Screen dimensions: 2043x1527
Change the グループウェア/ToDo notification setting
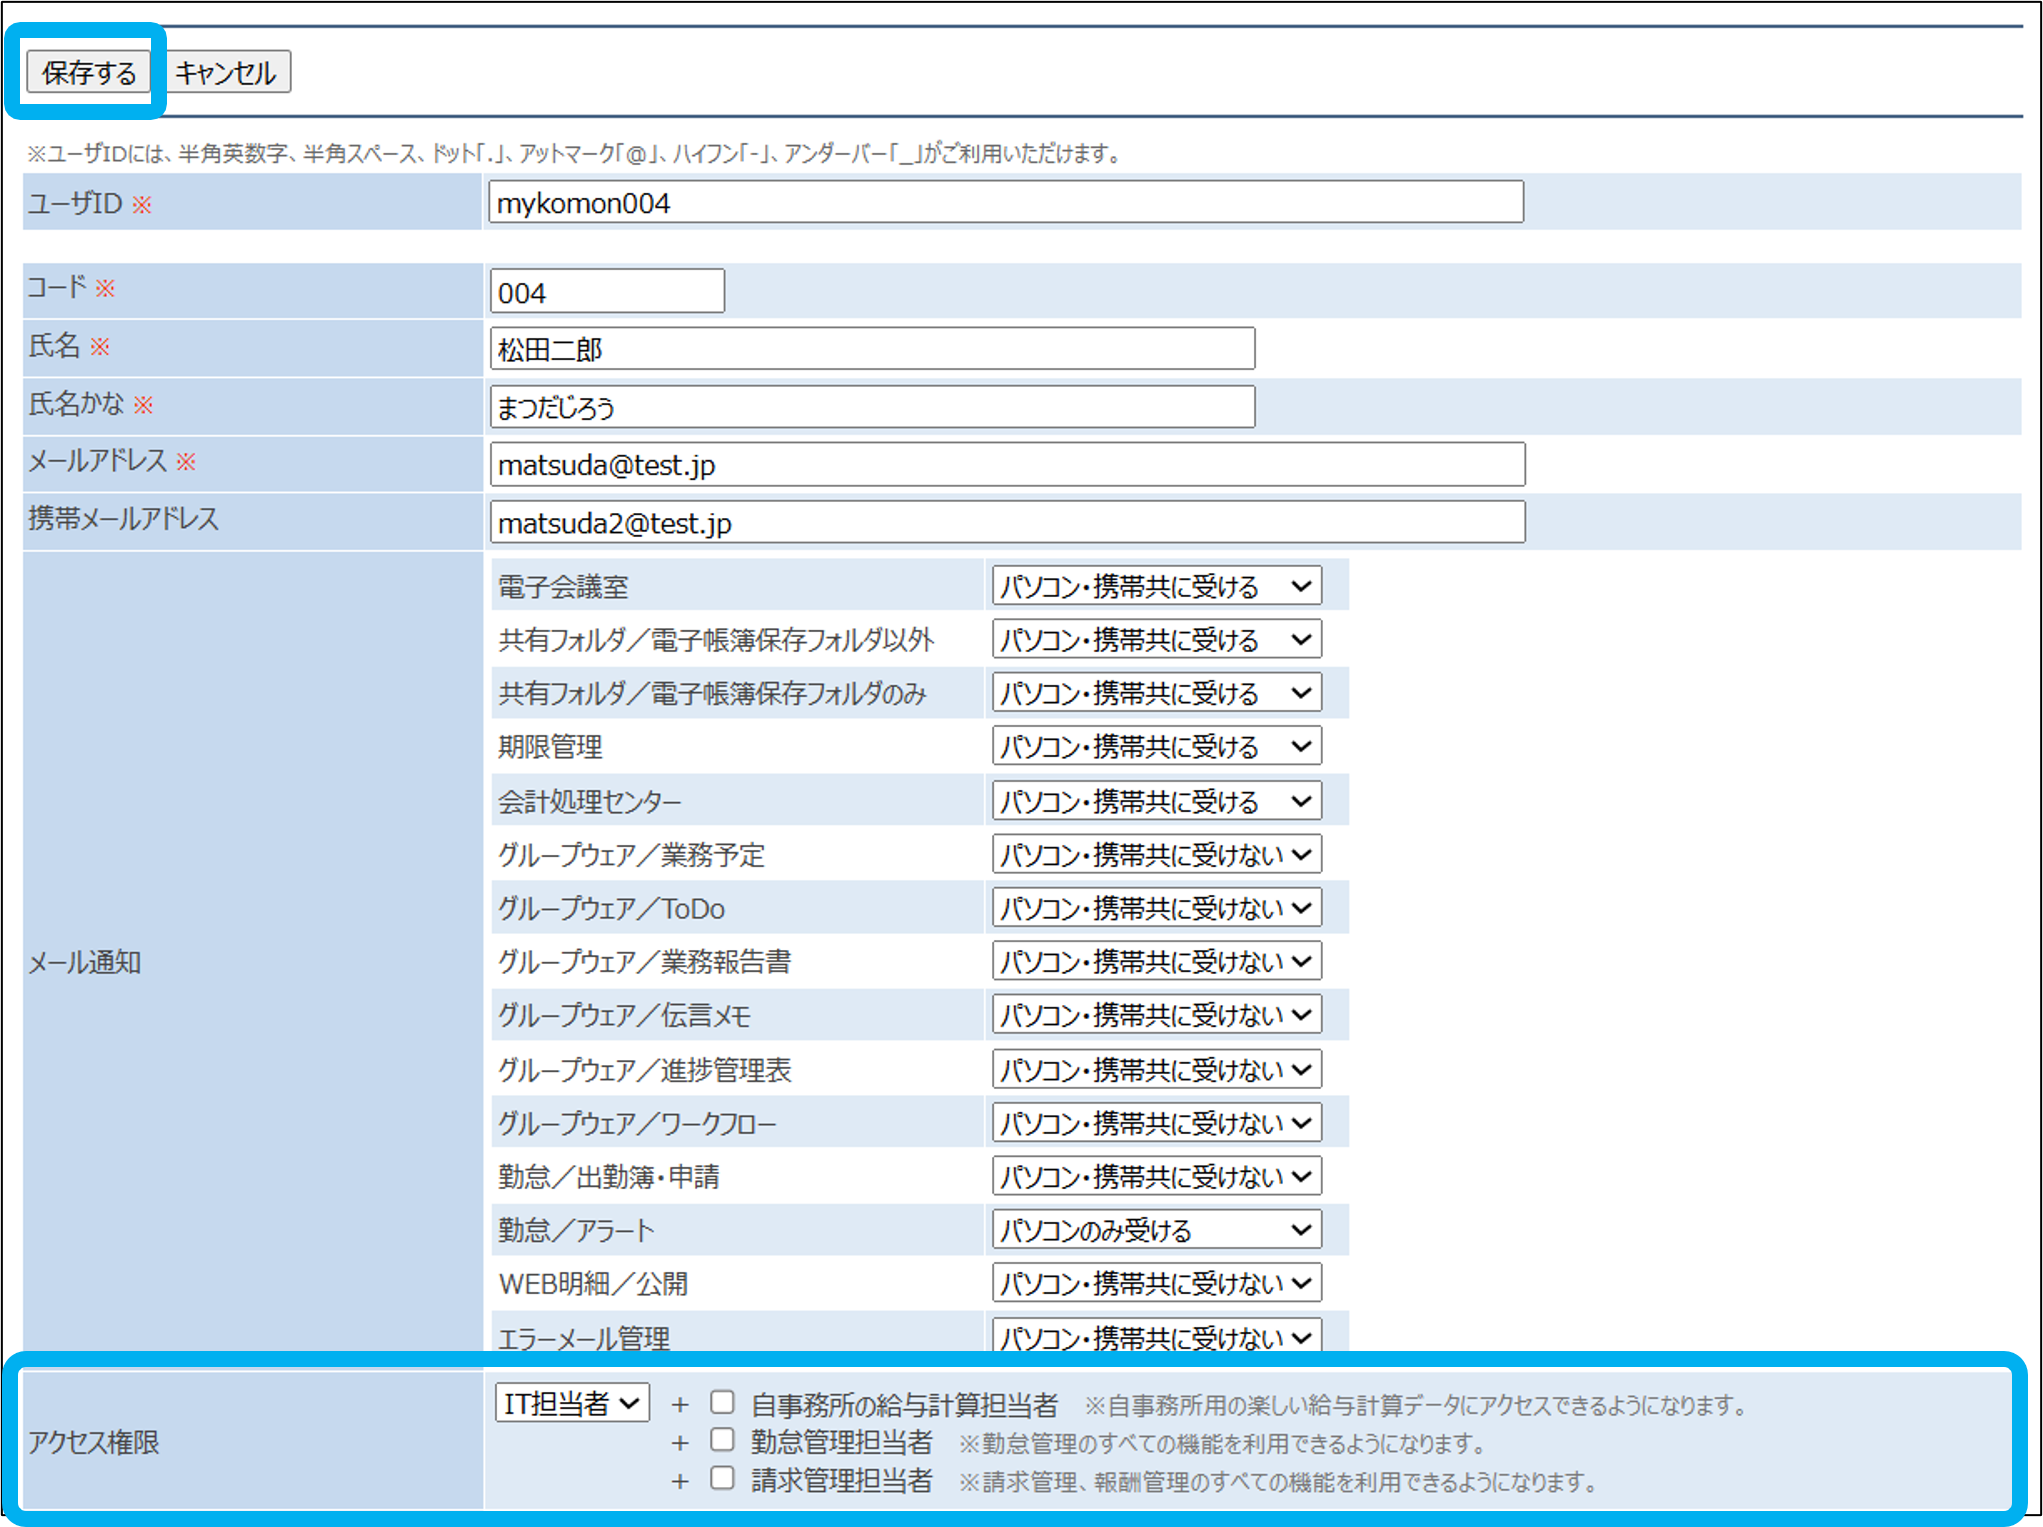tap(1156, 908)
